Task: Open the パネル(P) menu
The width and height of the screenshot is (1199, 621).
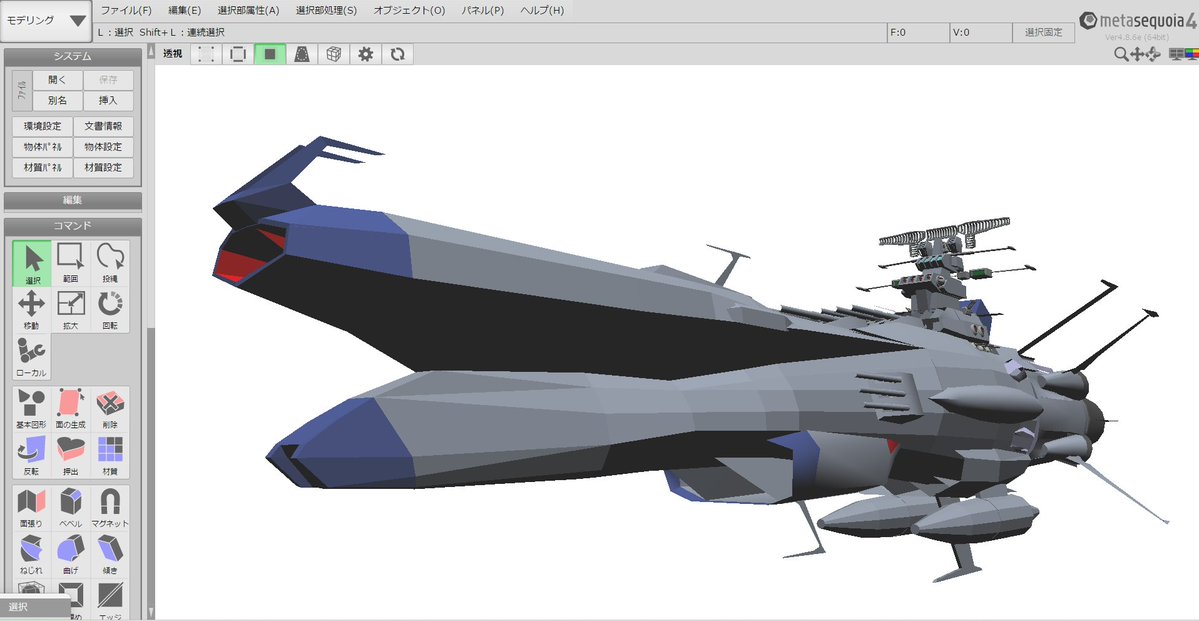Action: (x=483, y=11)
